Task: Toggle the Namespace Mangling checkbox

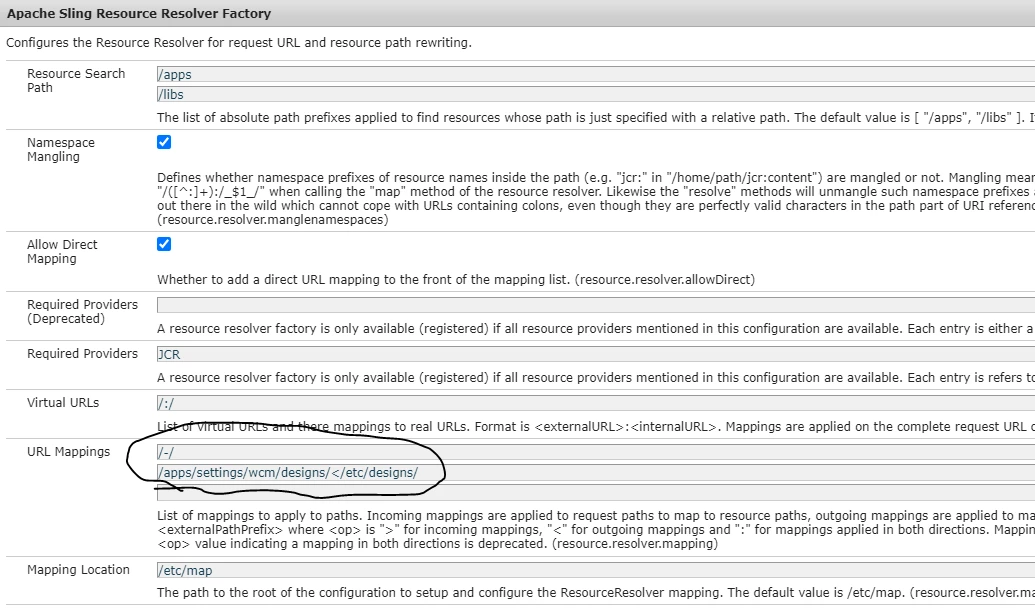Action: point(164,142)
